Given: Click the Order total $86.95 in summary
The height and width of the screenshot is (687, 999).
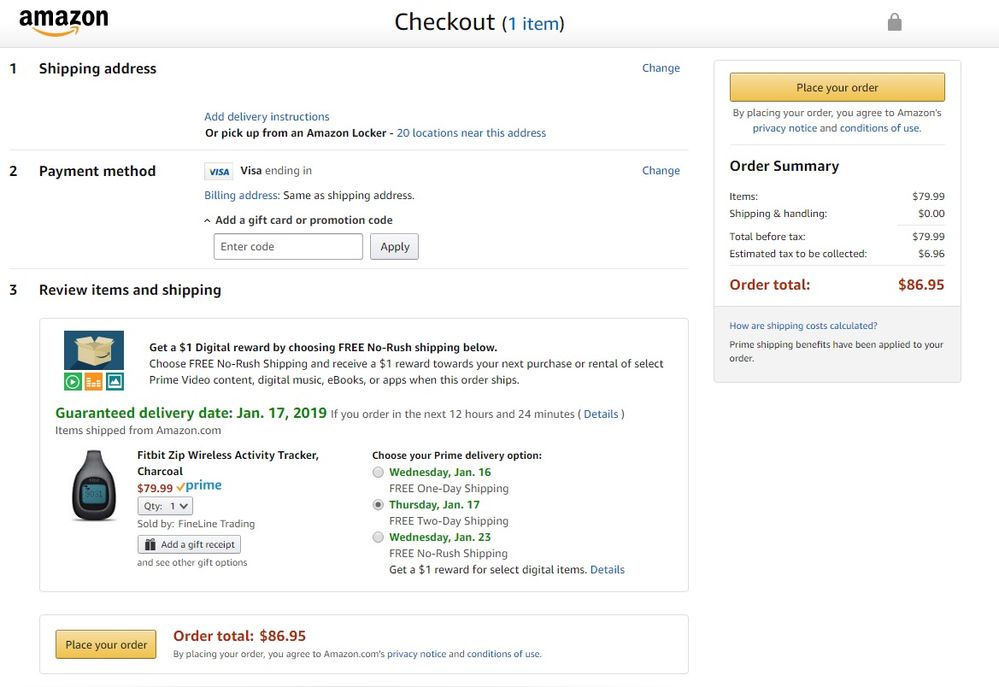Looking at the screenshot, I should pos(837,285).
